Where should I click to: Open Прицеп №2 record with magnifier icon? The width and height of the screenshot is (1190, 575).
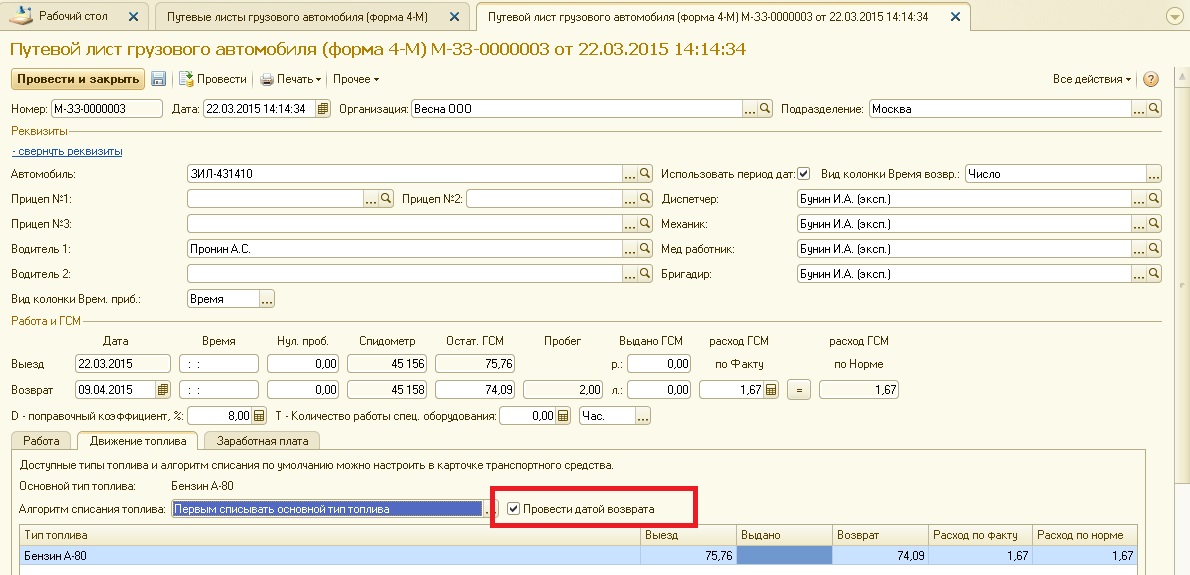tap(645, 199)
